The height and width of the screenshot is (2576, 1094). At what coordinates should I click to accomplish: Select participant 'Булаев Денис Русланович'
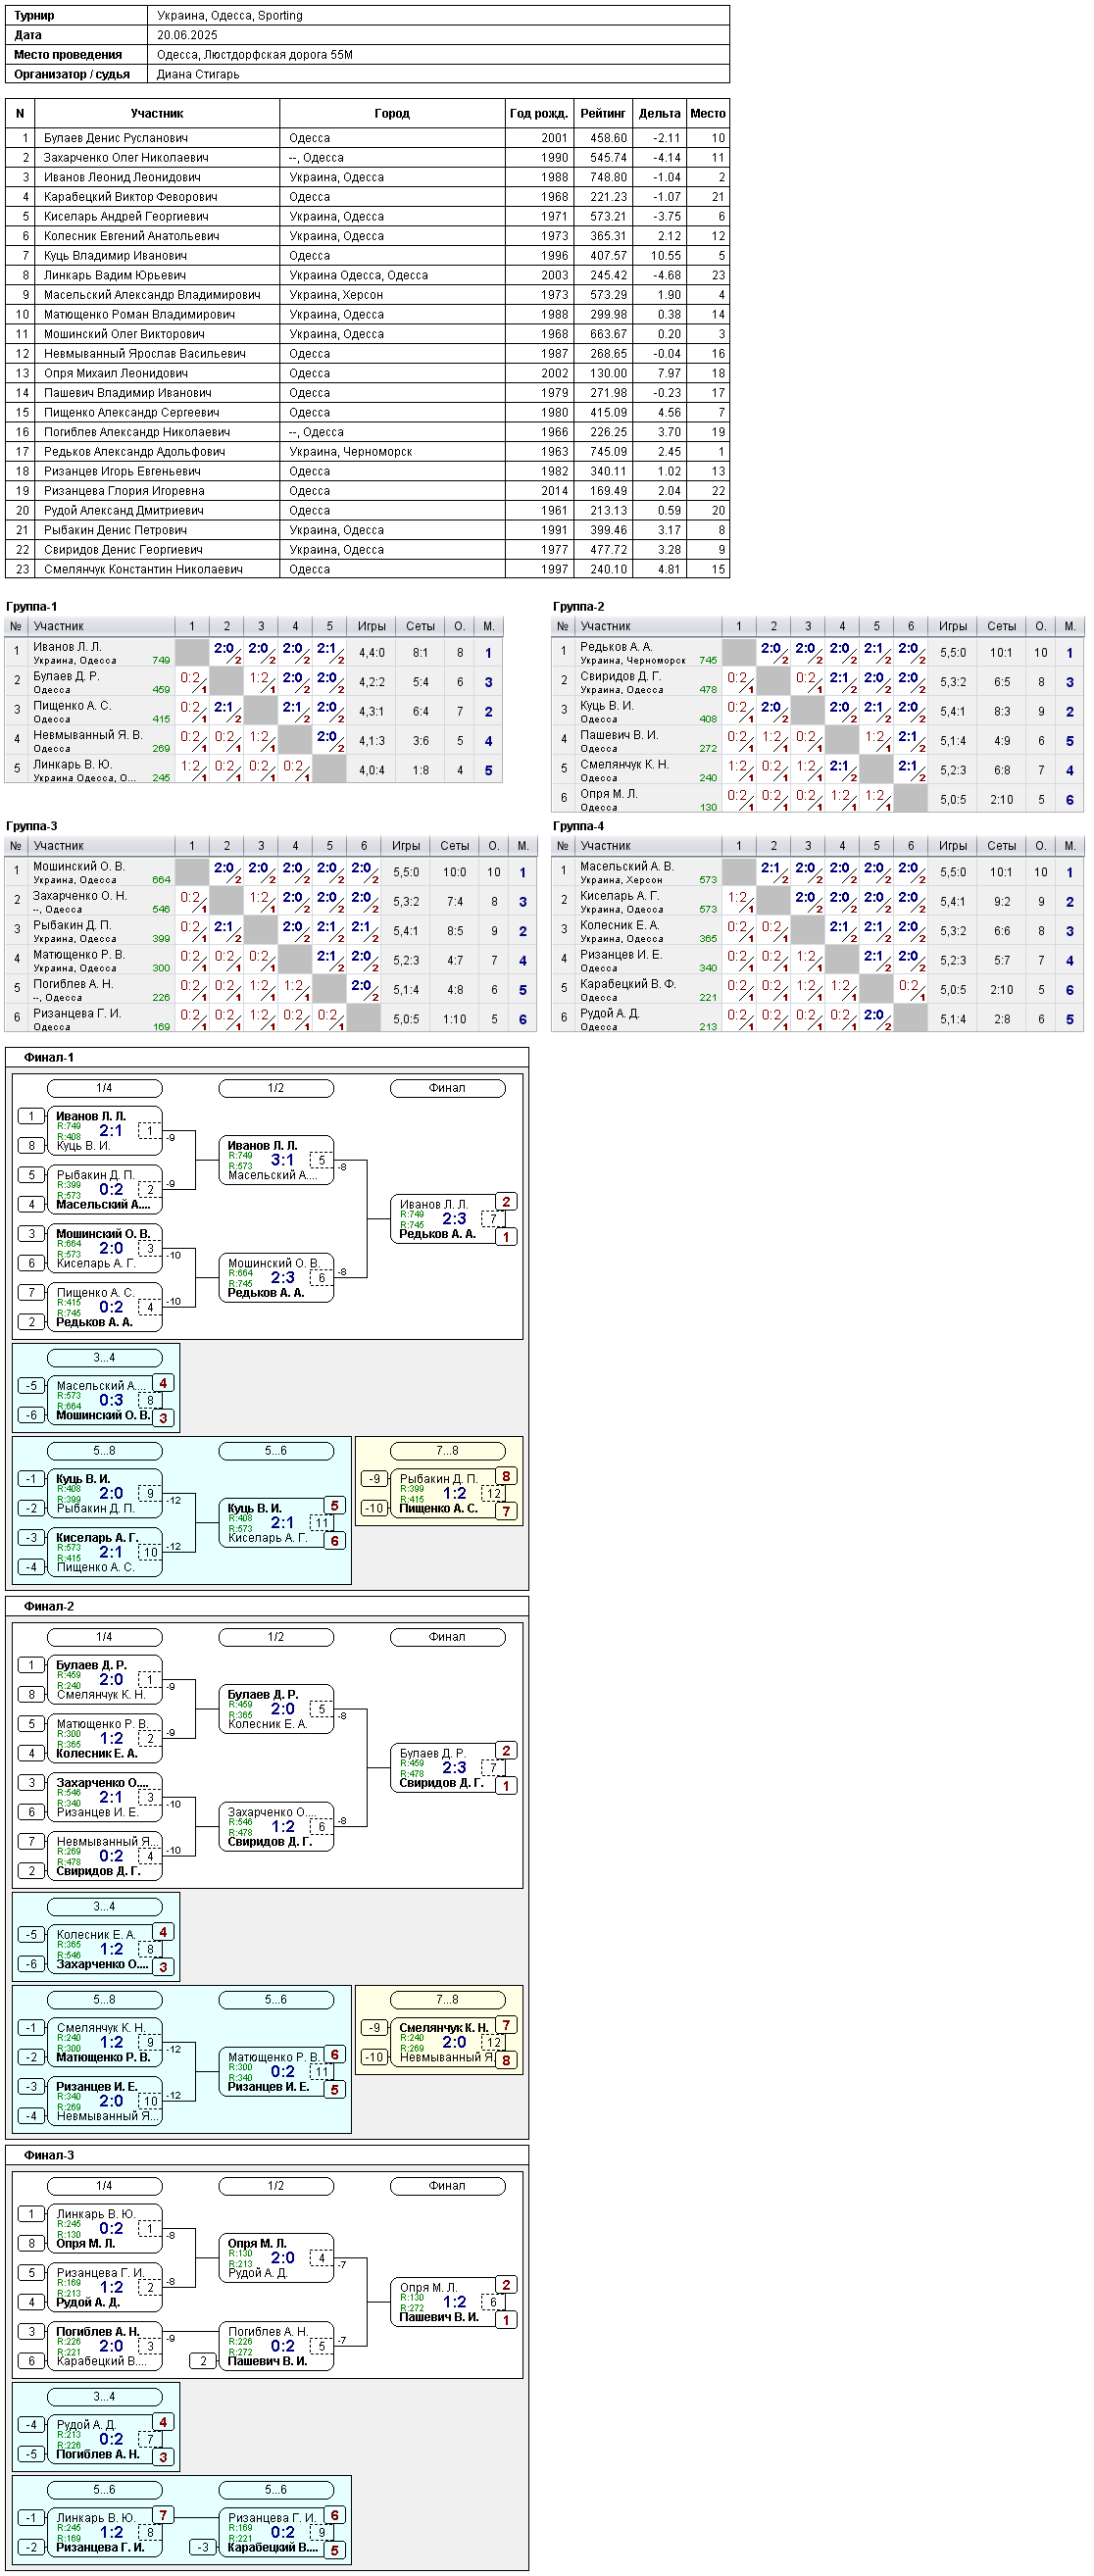116,138
